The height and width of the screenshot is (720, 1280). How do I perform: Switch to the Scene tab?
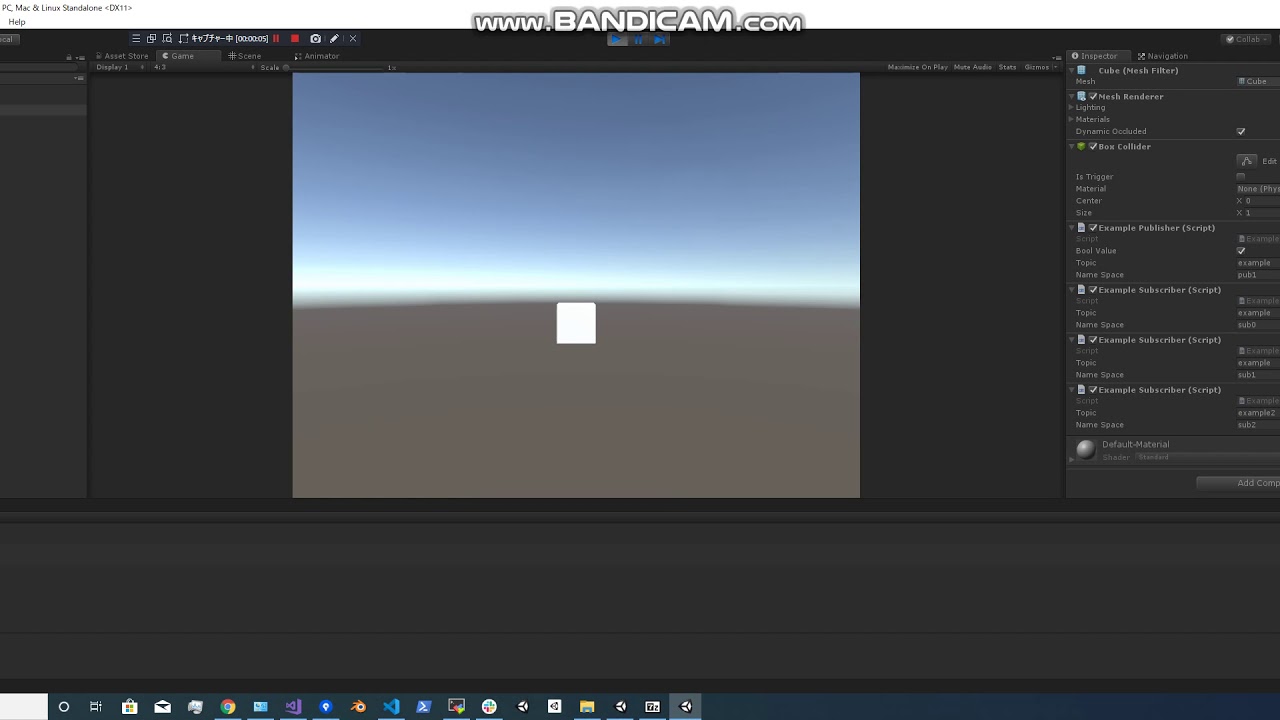(x=245, y=56)
